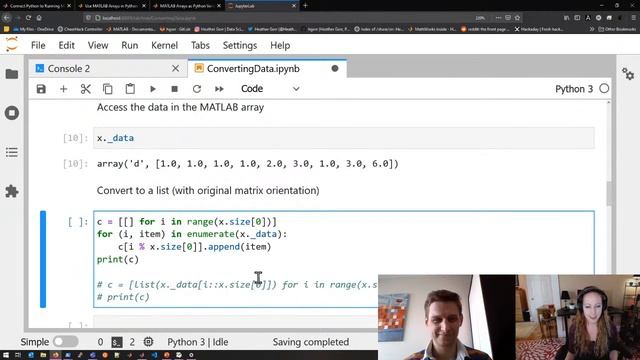Screen dimensions: 640x360
Task: Interrupt the kernel with stop icon
Action: (x=174, y=89)
